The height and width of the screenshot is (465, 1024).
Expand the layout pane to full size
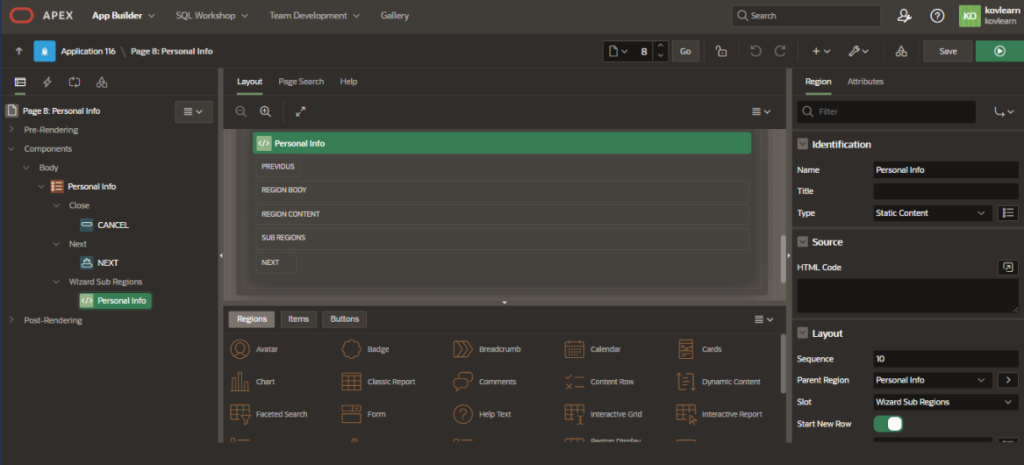tap(300, 112)
